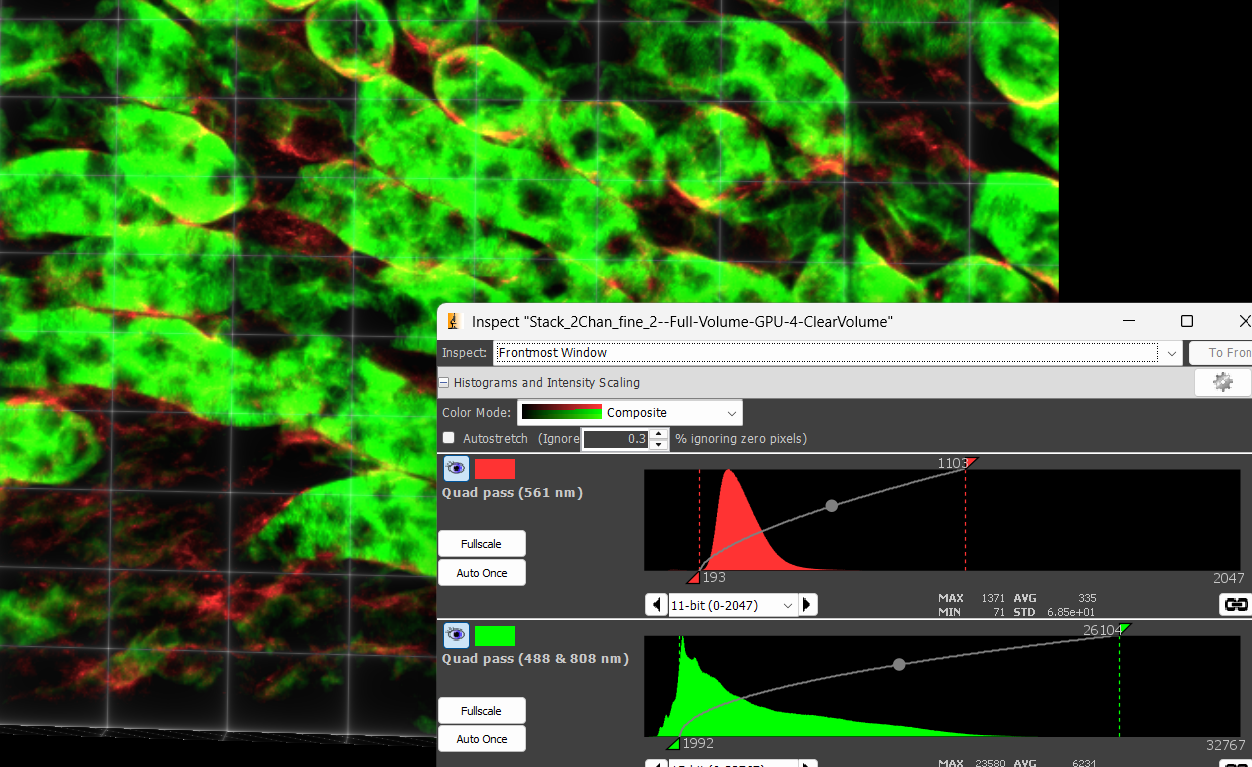The width and height of the screenshot is (1252, 767).
Task: Open the 11-bit (0-2047) range dropdown
Action: pyautogui.click(x=732, y=605)
